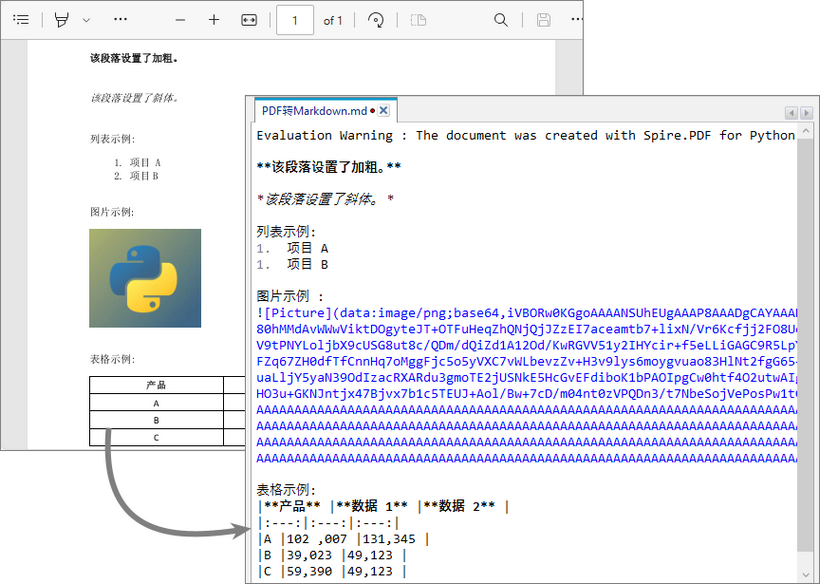Click the rotate page icon
This screenshot has height=584, width=820.
point(375,20)
